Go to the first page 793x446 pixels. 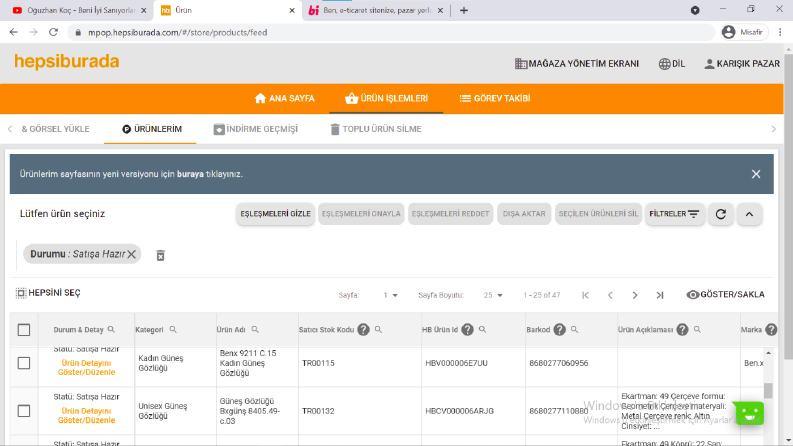(585, 295)
